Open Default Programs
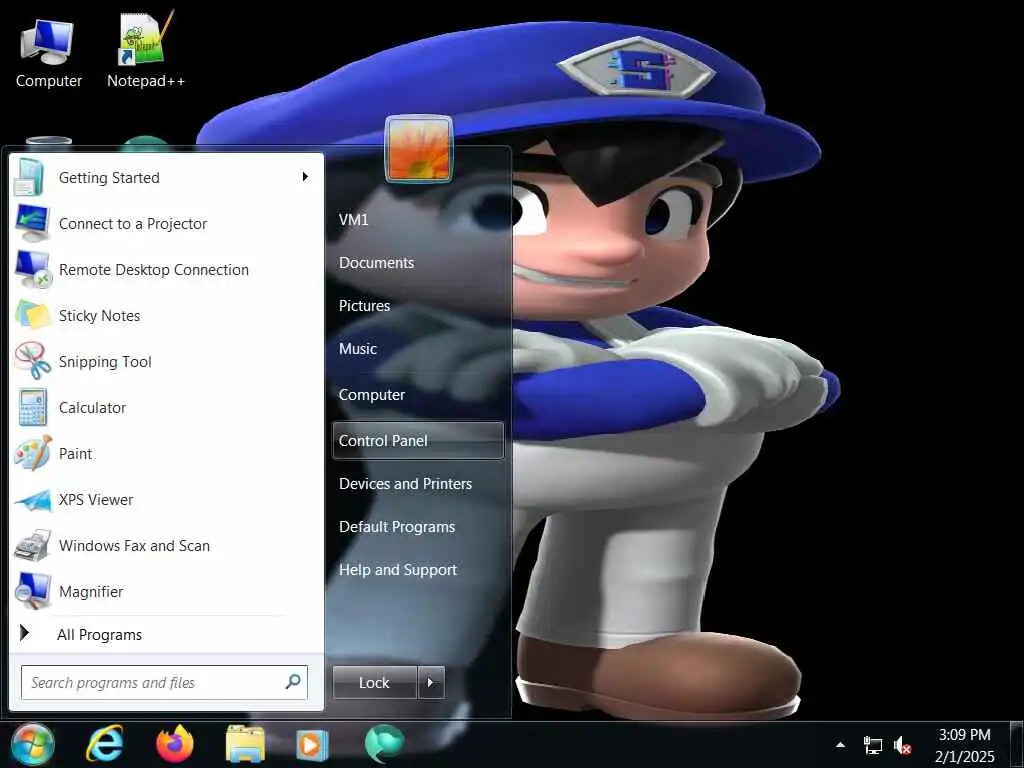 pyautogui.click(x=396, y=527)
